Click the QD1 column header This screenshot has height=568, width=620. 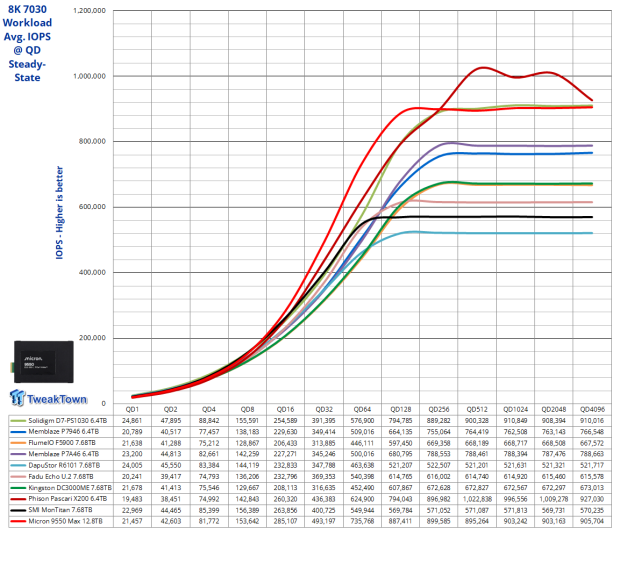tap(131, 409)
